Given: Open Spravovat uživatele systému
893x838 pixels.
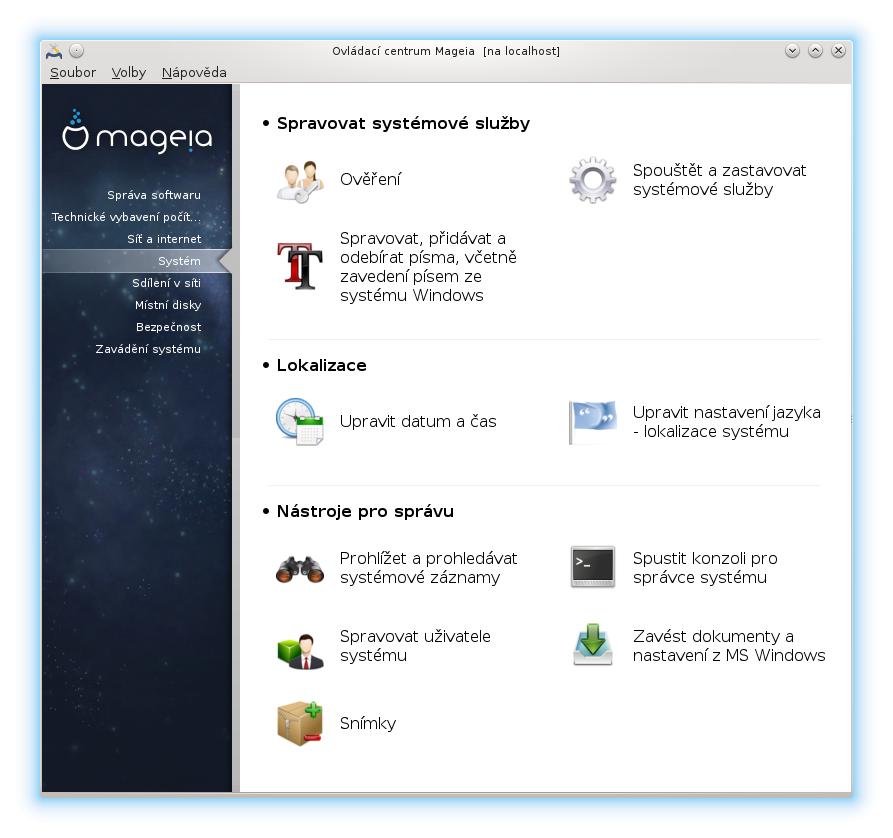Looking at the screenshot, I should pyautogui.click(x=415, y=646).
